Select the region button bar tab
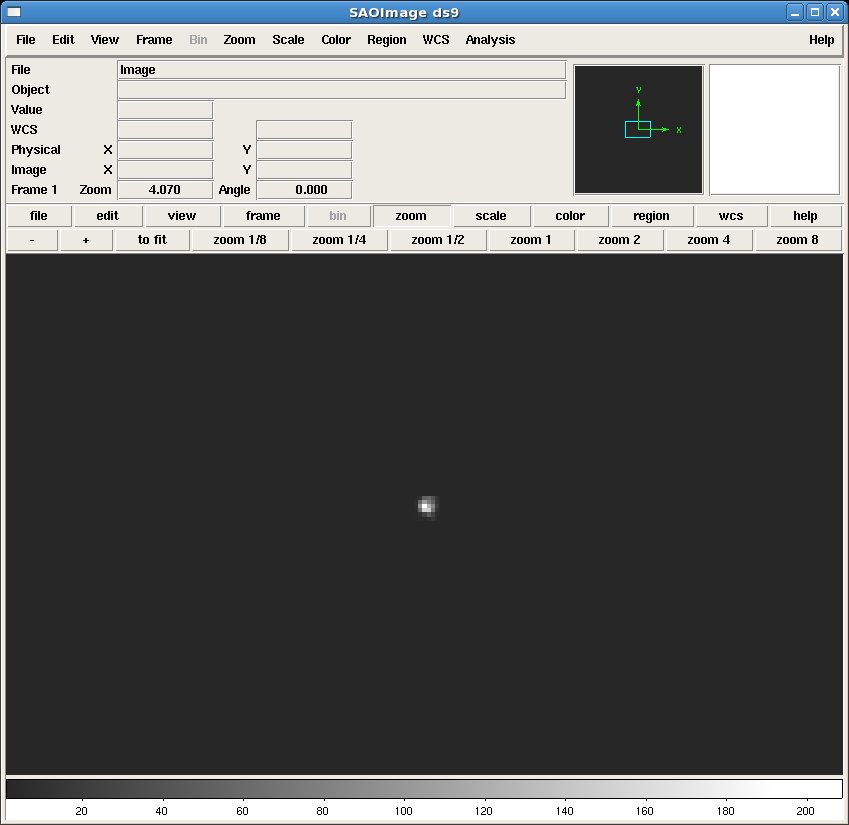Screen dimensions: 849x825 [651, 216]
